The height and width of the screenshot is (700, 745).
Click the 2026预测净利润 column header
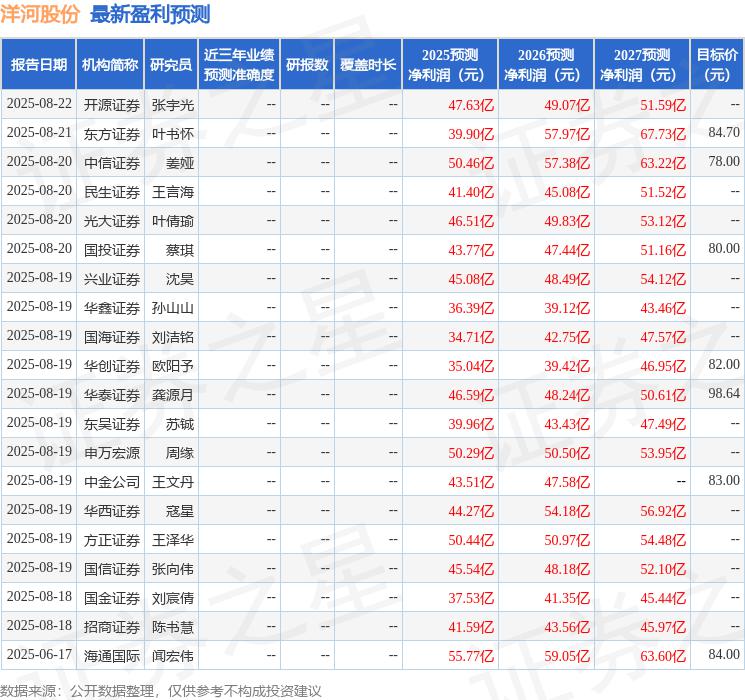[x=546, y=65]
